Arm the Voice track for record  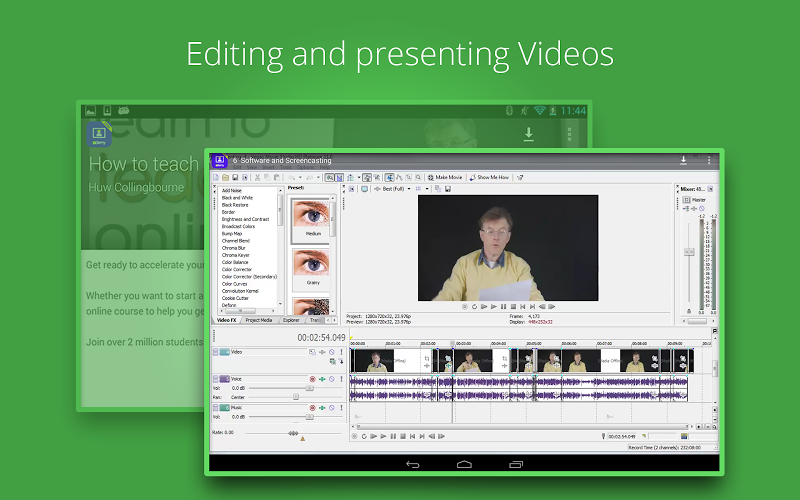point(312,379)
